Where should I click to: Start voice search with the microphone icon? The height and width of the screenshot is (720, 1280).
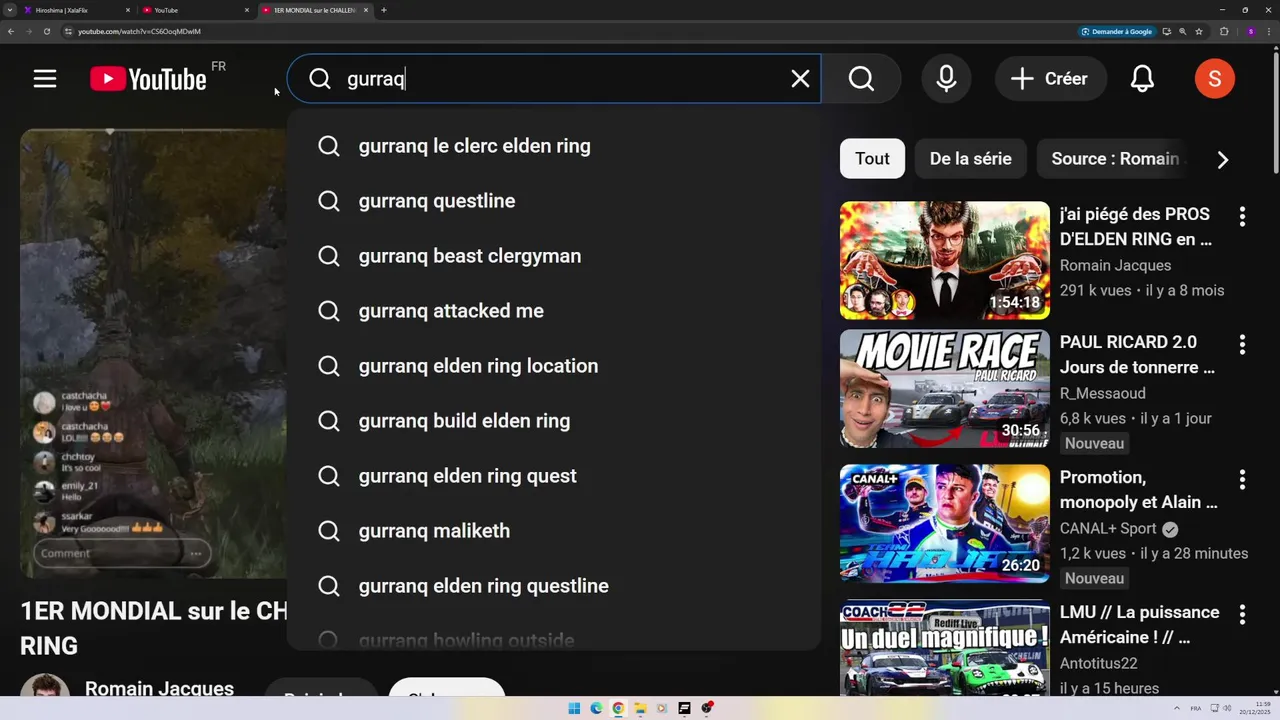(946, 79)
